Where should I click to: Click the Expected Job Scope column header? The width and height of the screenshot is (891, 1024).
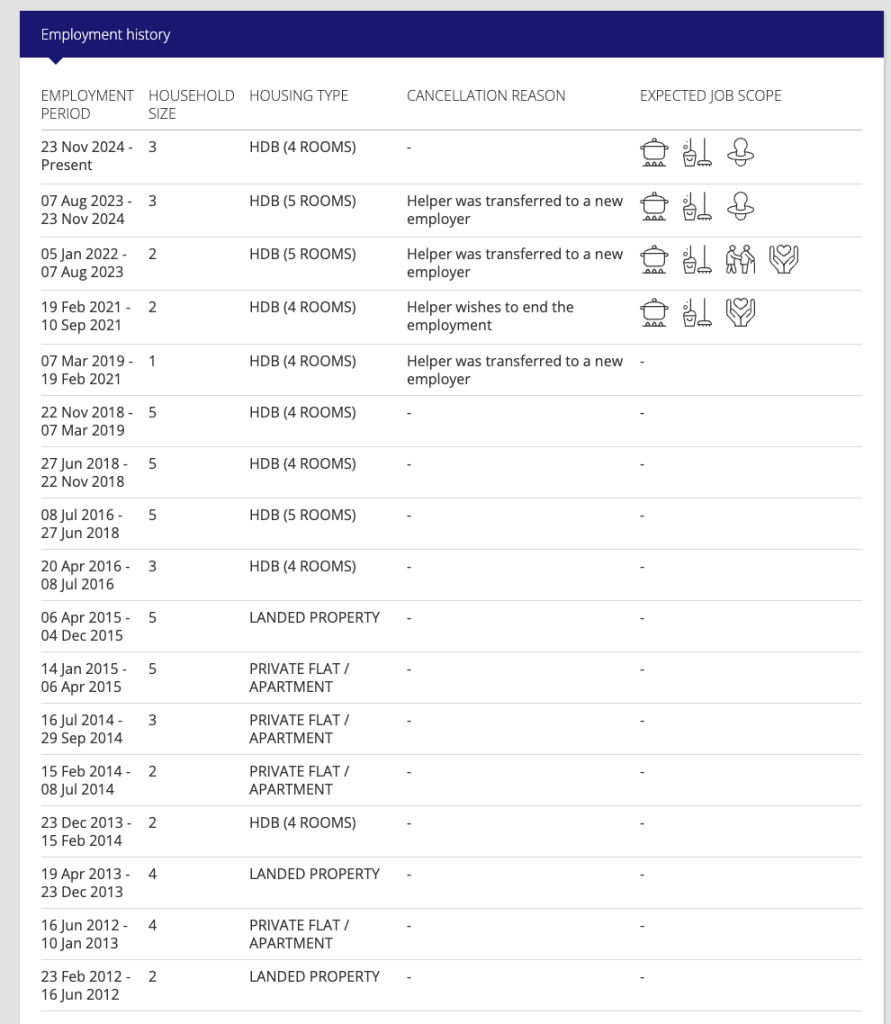tap(711, 96)
